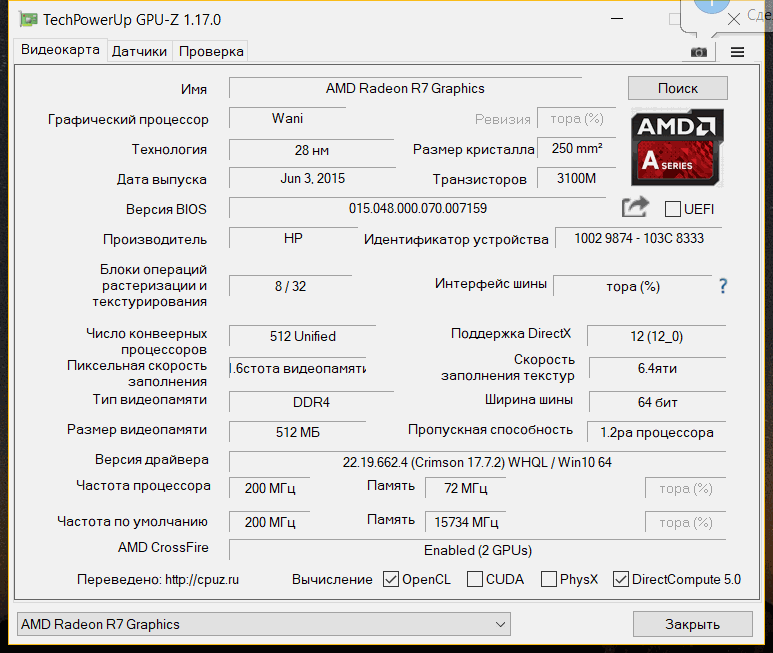Switch to the Проверка tab
Image resolution: width=773 pixels, height=653 pixels.
211,51
